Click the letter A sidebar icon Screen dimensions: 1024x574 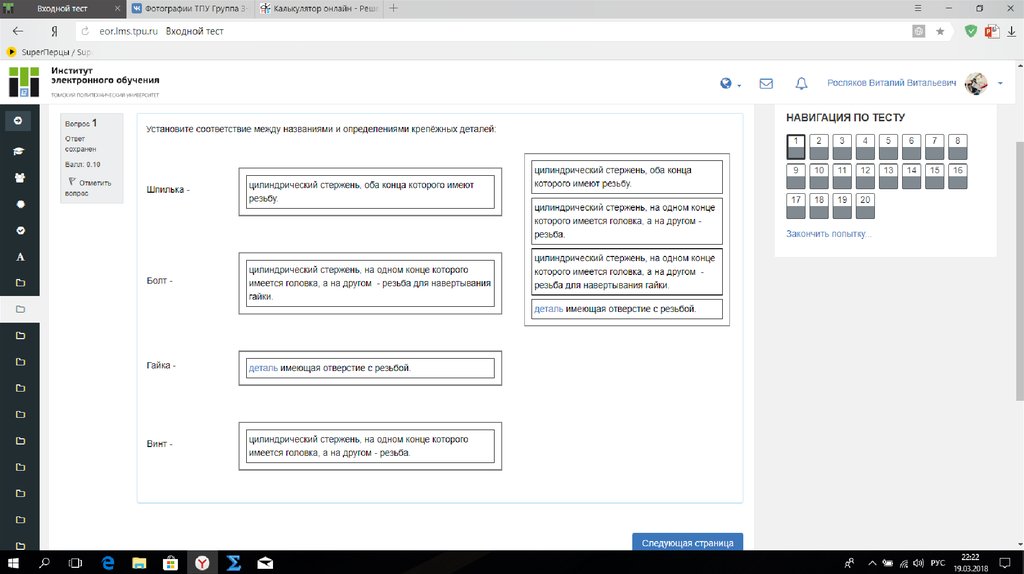pos(20,257)
